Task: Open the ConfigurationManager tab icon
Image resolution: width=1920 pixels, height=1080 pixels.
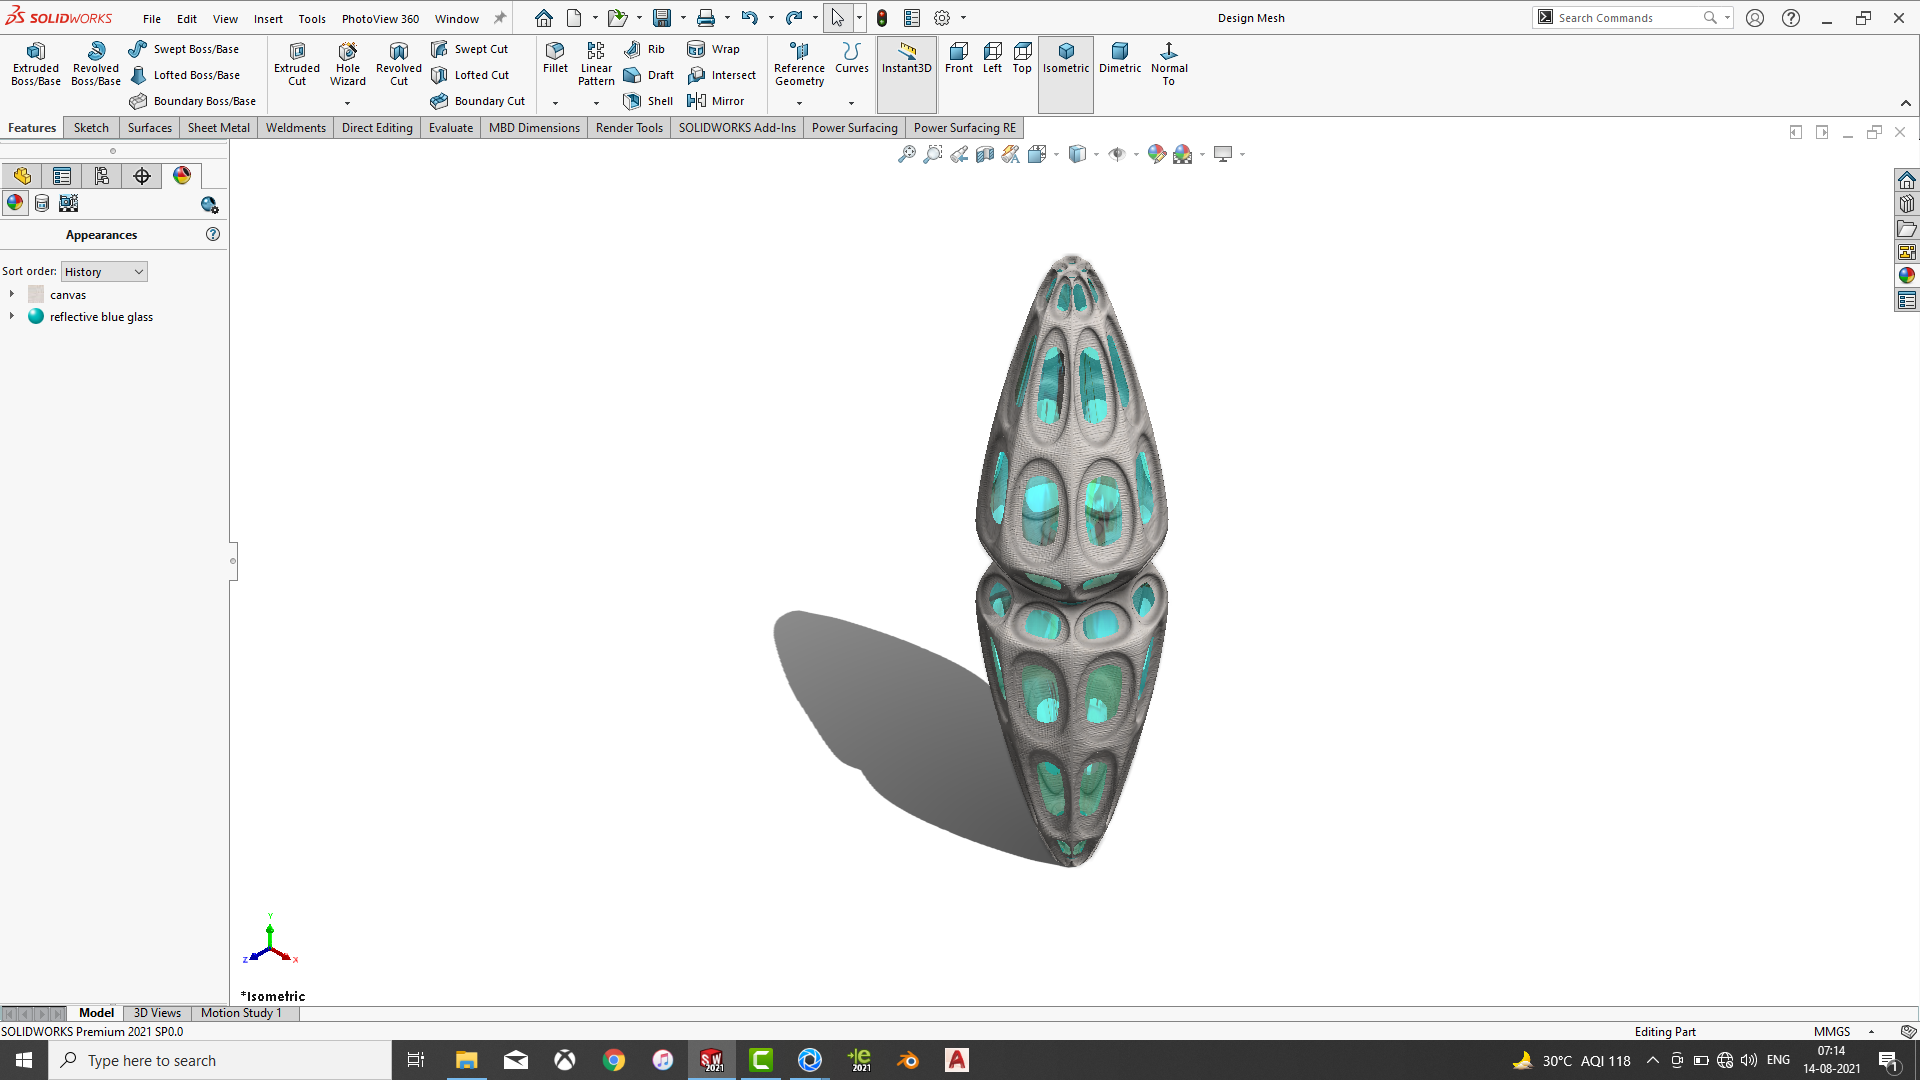Action: (102, 176)
